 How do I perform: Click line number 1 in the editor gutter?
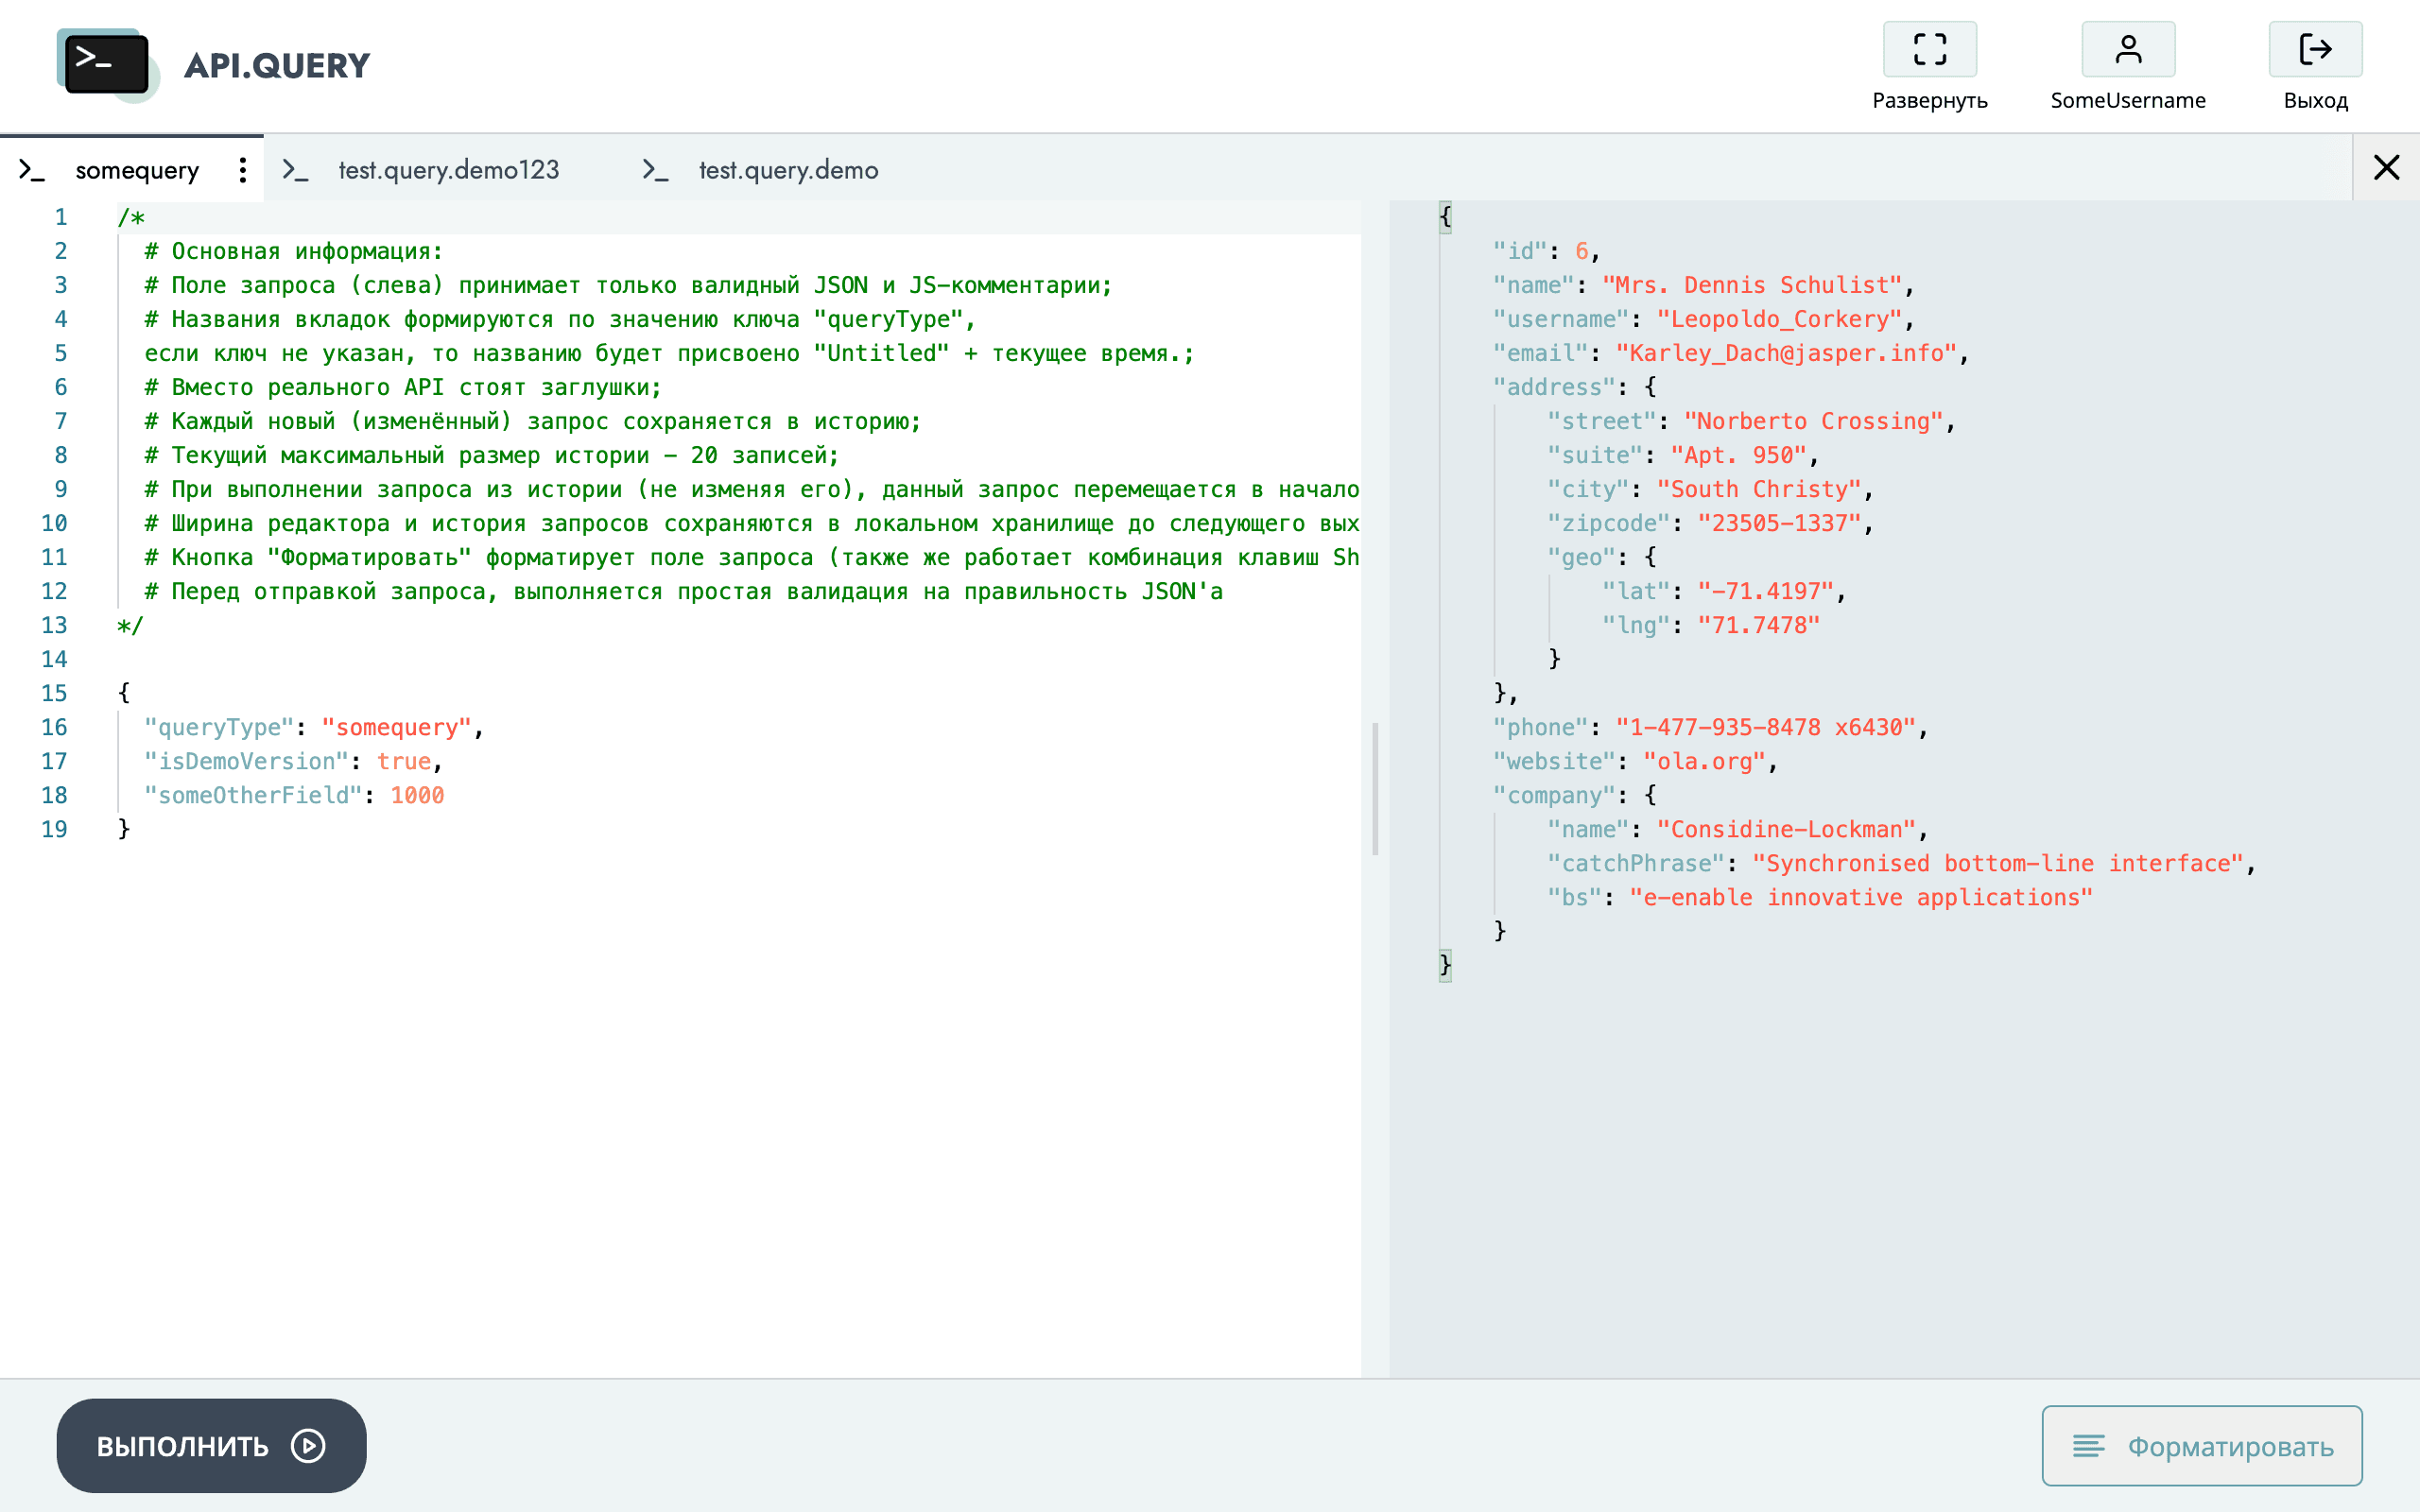[61, 217]
